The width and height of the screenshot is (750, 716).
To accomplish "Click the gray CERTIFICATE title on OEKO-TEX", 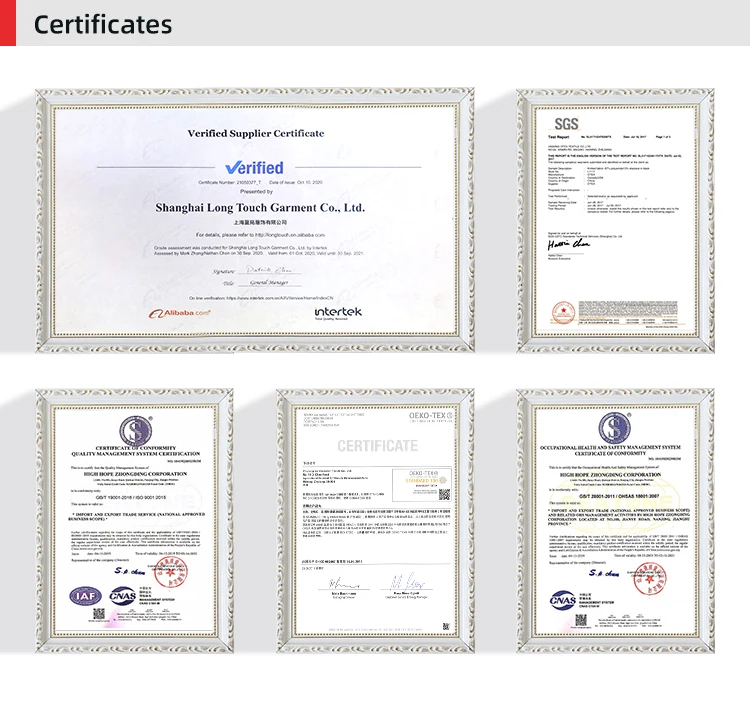I will (x=377, y=446).
